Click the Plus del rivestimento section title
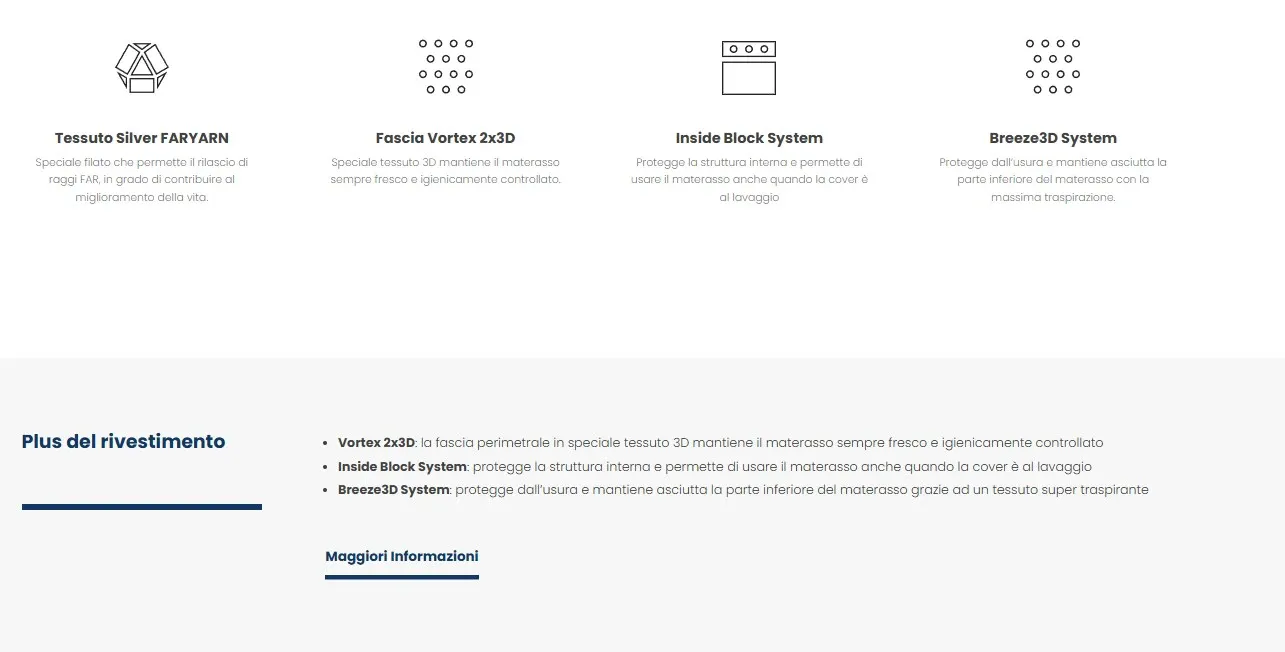This screenshot has height=652, width=1285. (x=124, y=441)
